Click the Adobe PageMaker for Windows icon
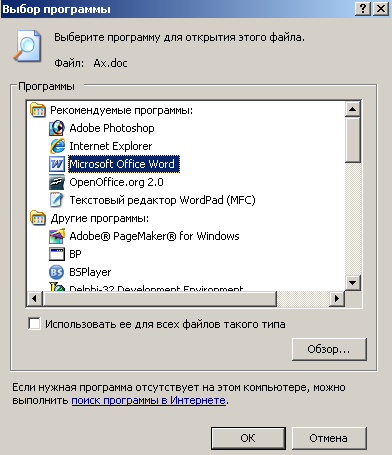The image size is (392, 455). pos(57,236)
